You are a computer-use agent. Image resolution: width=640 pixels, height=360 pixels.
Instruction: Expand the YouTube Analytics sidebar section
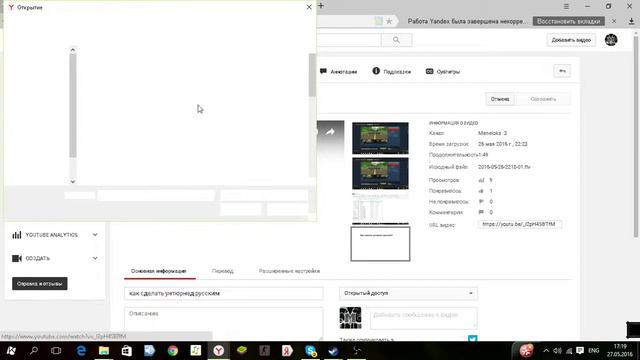(x=95, y=235)
